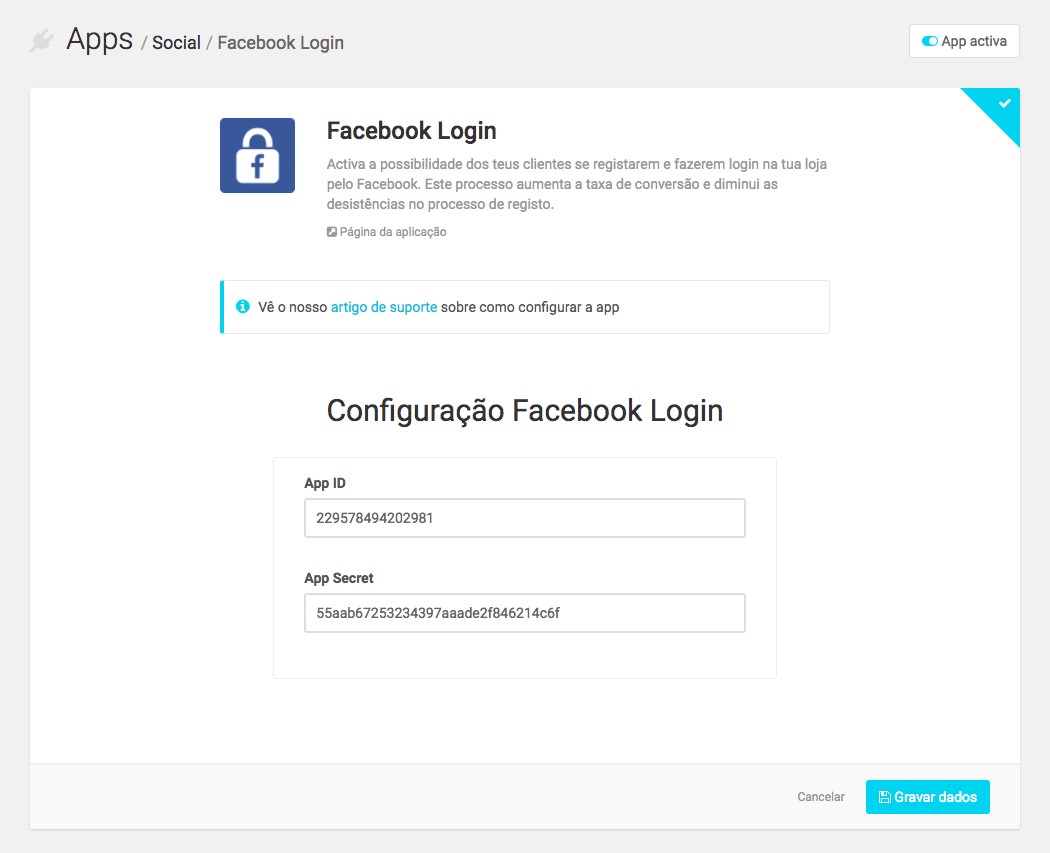1050x853 pixels.
Task: Click the plug icon beside Apps
Action: tap(42, 40)
